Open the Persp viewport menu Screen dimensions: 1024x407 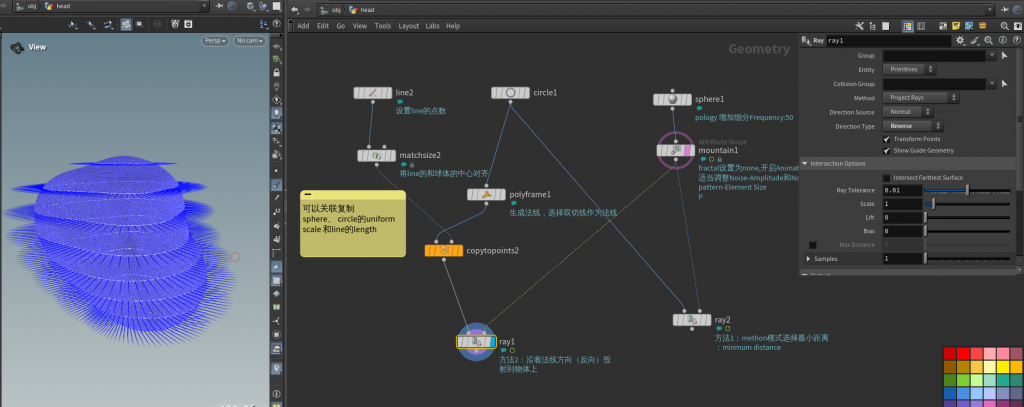[x=214, y=41]
